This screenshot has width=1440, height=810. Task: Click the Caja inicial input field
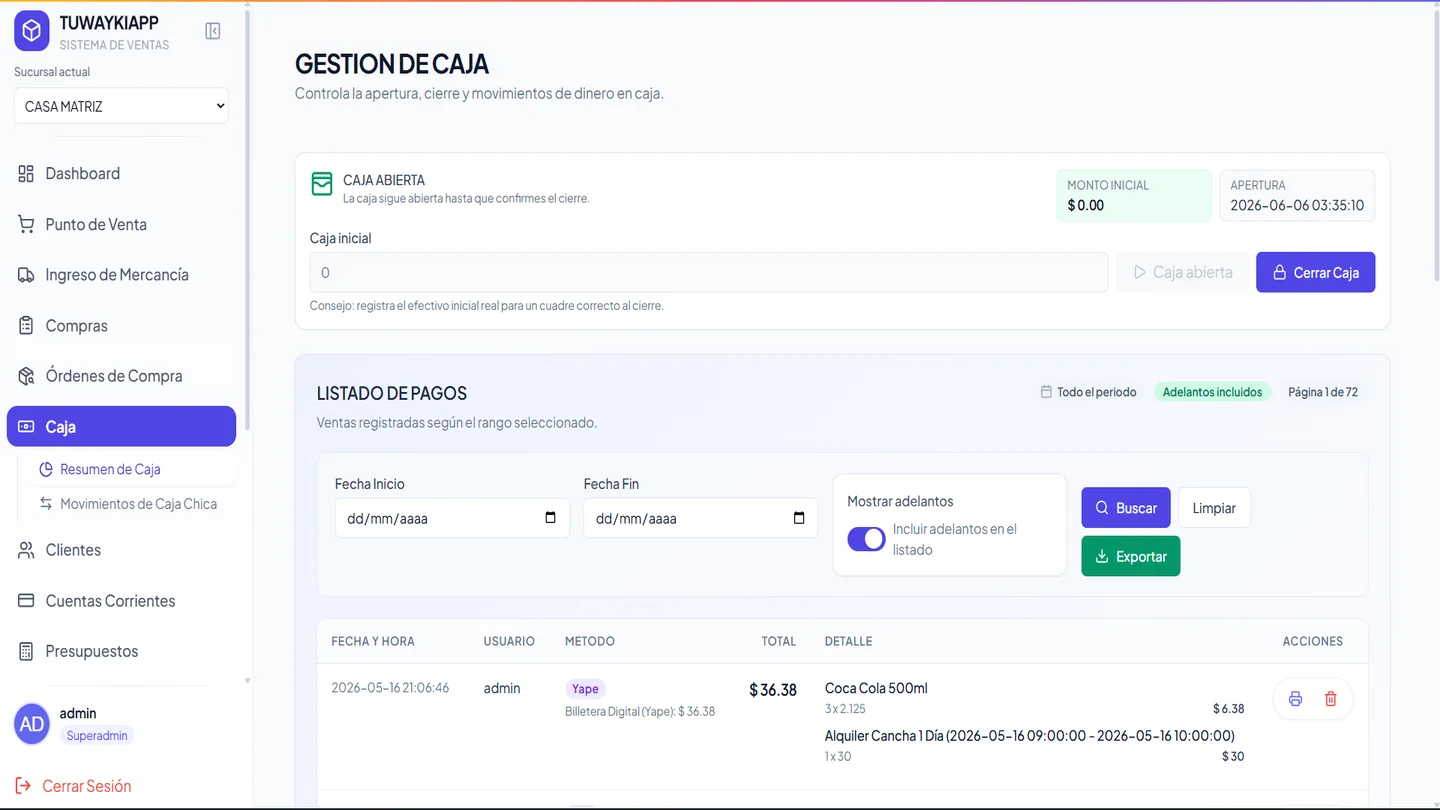709,272
